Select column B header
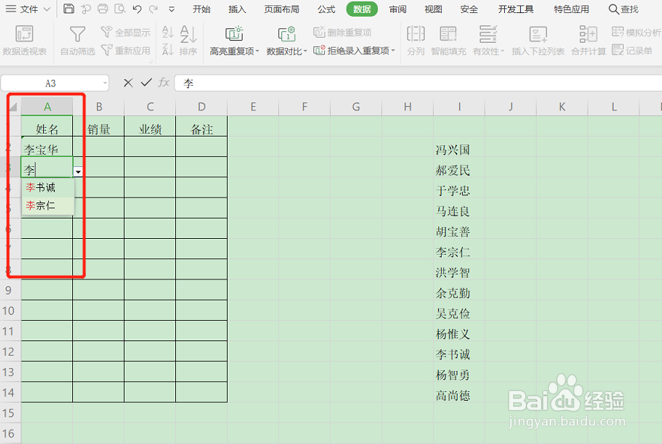662x444 pixels. 99,107
